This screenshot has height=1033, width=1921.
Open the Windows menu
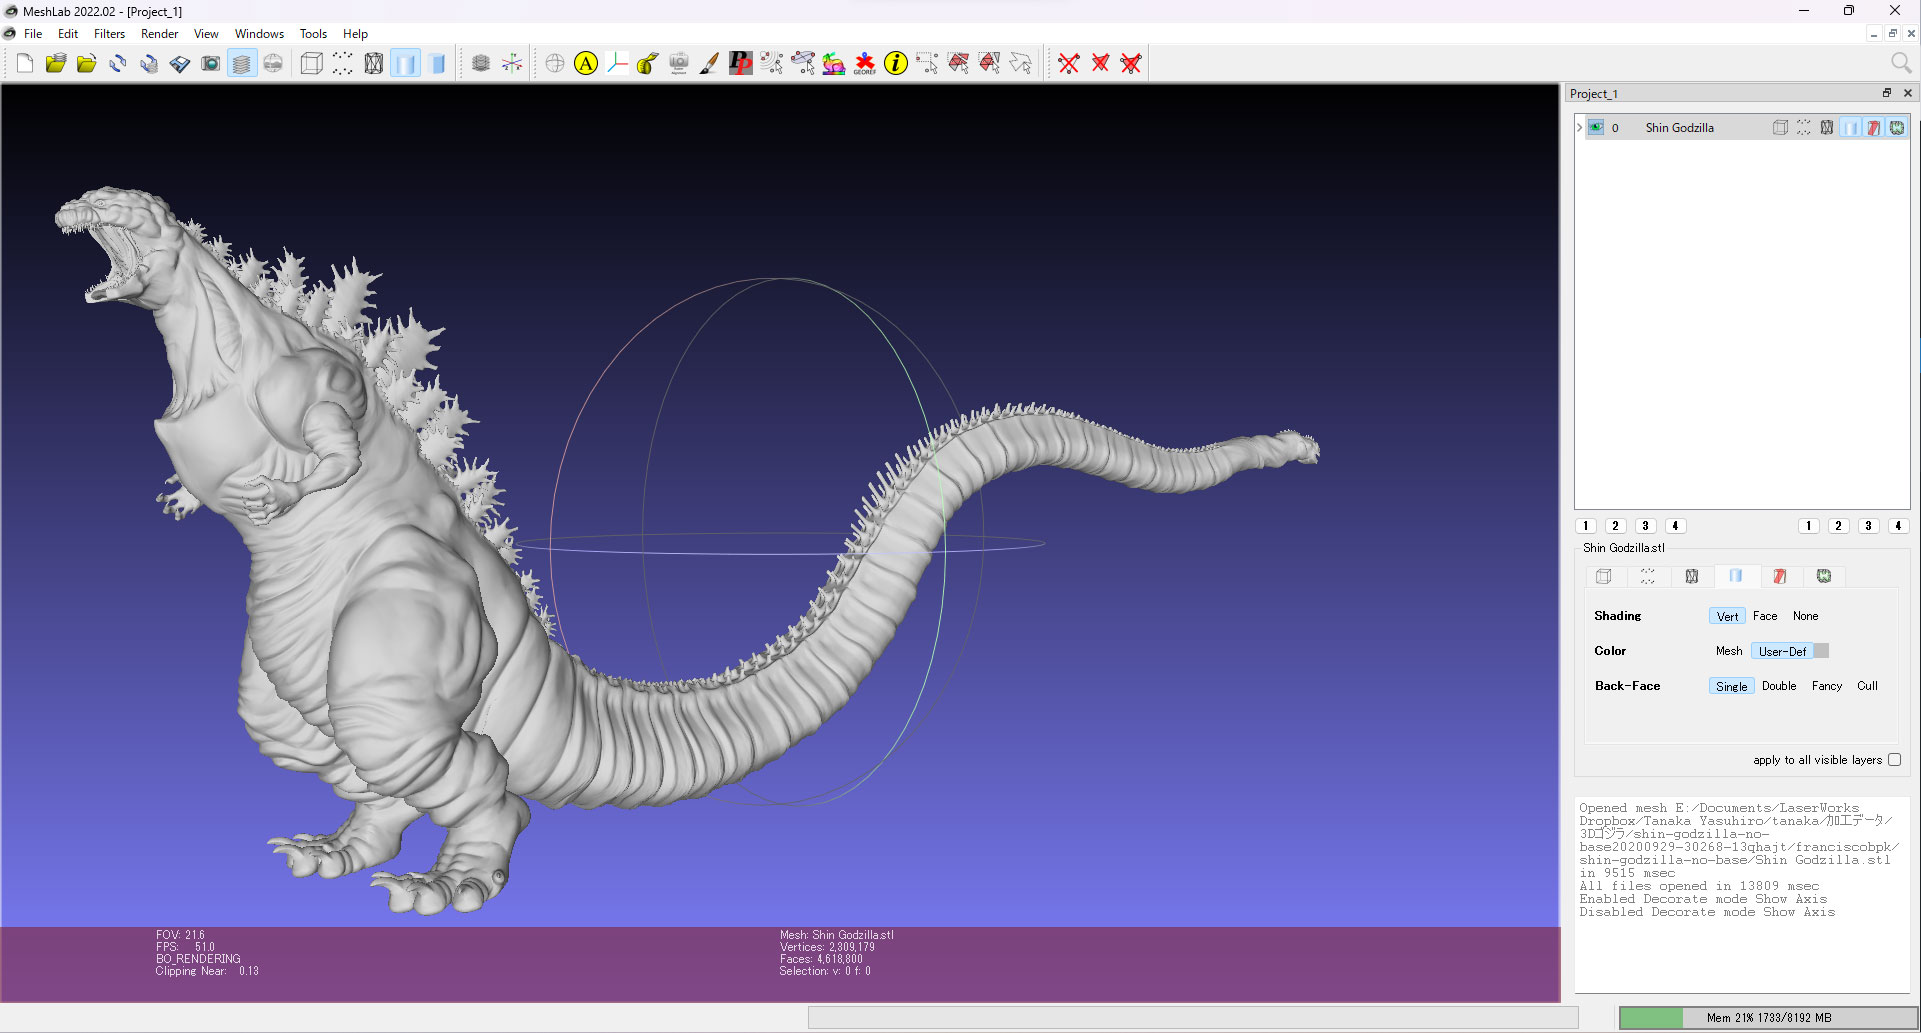(259, 34)
